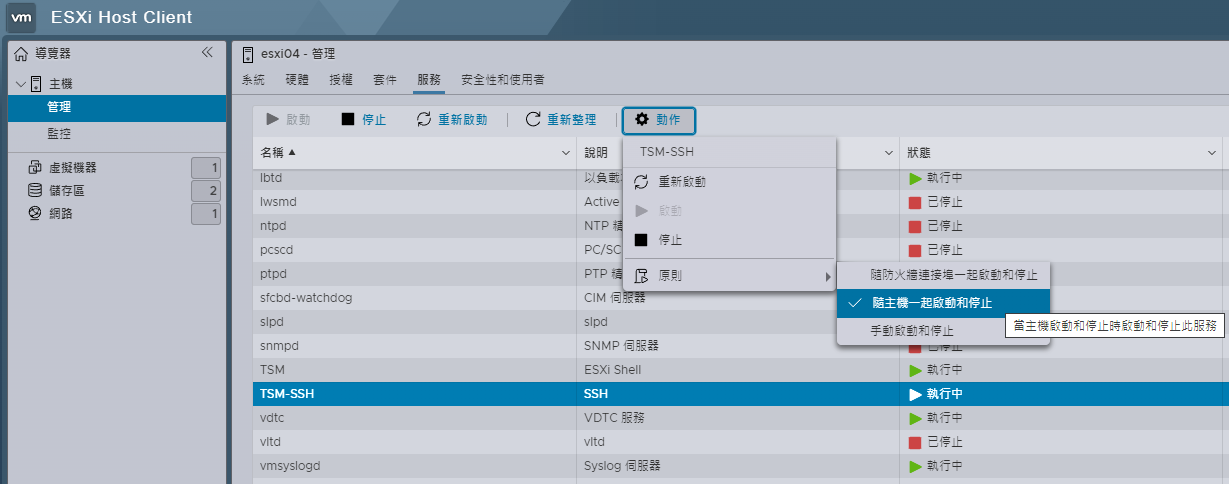Choose 重新啟動 in the TSM-SSH menu
The image size is (1229, 484).
[x=729, y=182]
